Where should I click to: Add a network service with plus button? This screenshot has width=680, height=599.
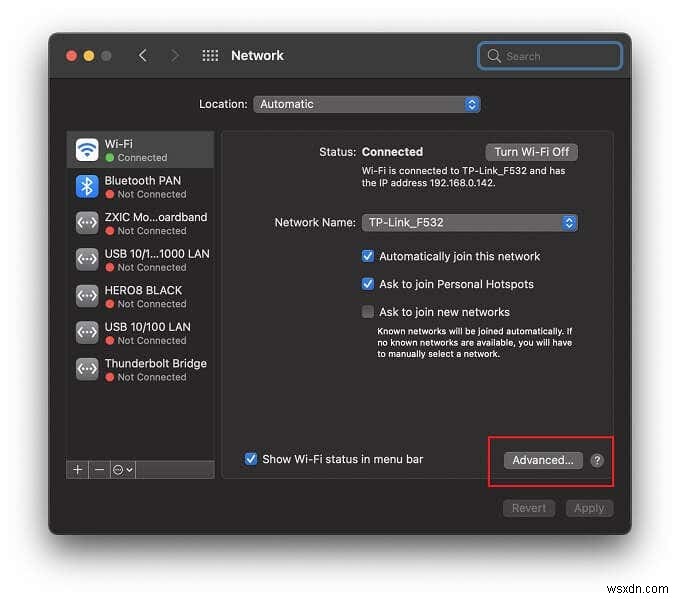(x=78, y=470)
